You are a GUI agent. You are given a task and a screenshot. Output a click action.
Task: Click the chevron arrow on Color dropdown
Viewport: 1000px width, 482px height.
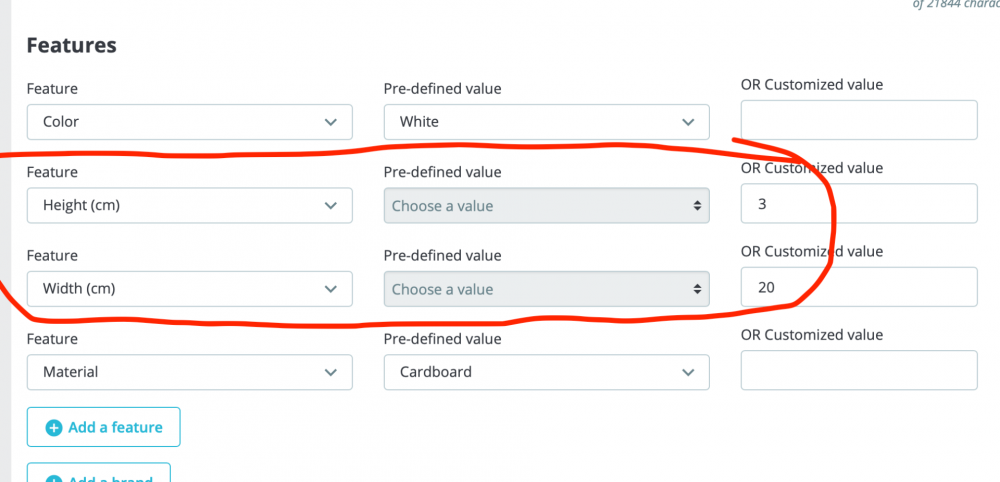tap(331, 122)
